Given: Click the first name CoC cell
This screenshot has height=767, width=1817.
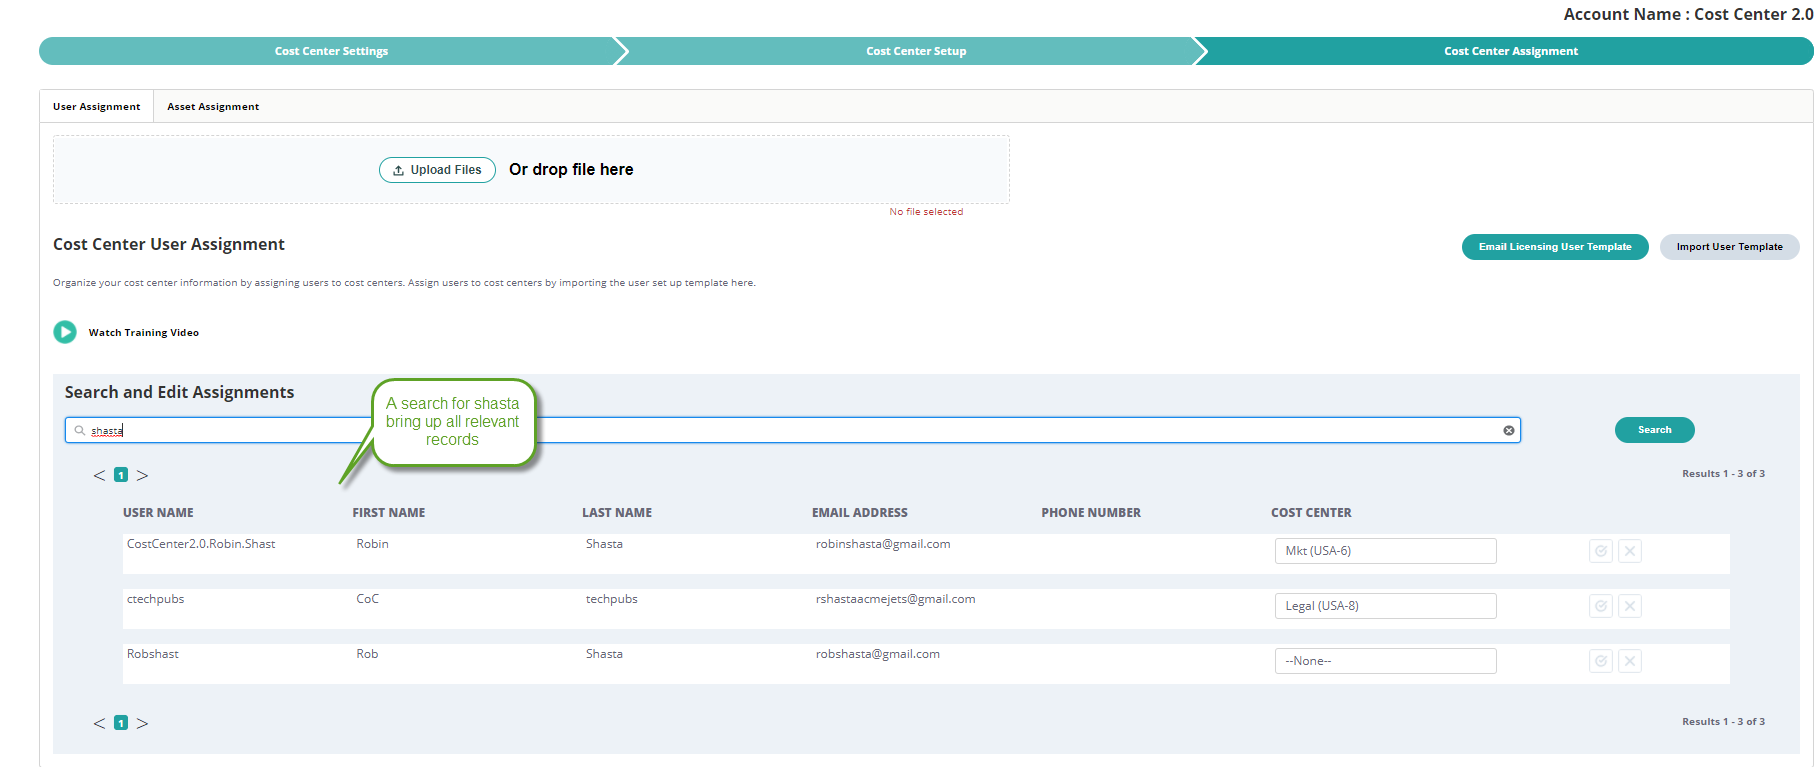Looking at the screenshot, I should point(367,599).
